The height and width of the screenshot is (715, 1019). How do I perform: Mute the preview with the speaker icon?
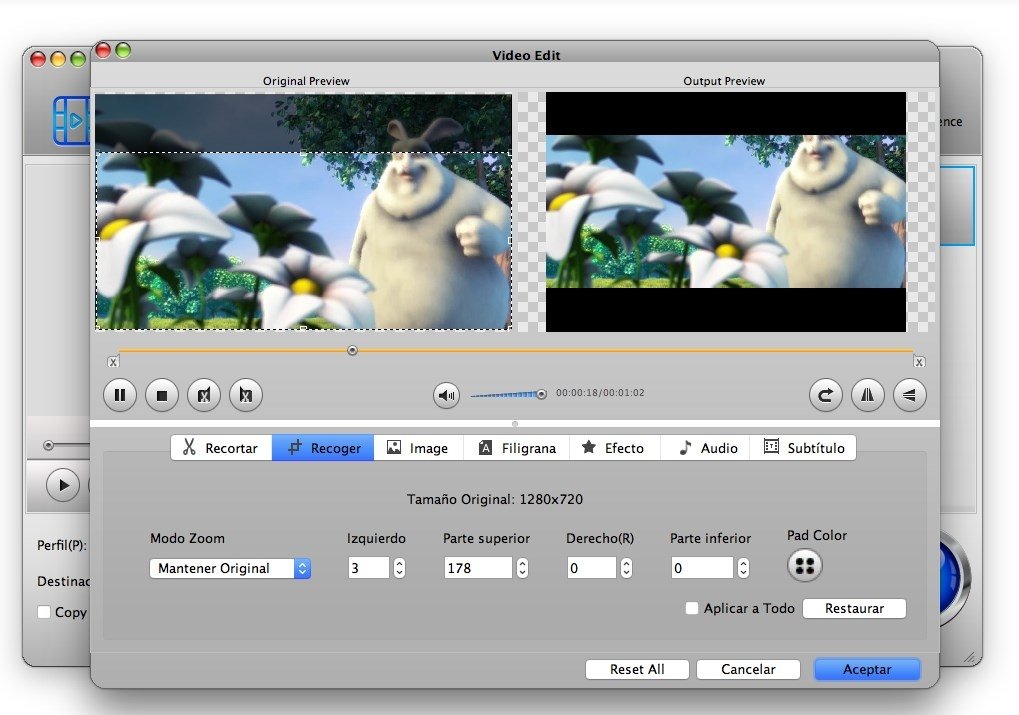[446, 395]
